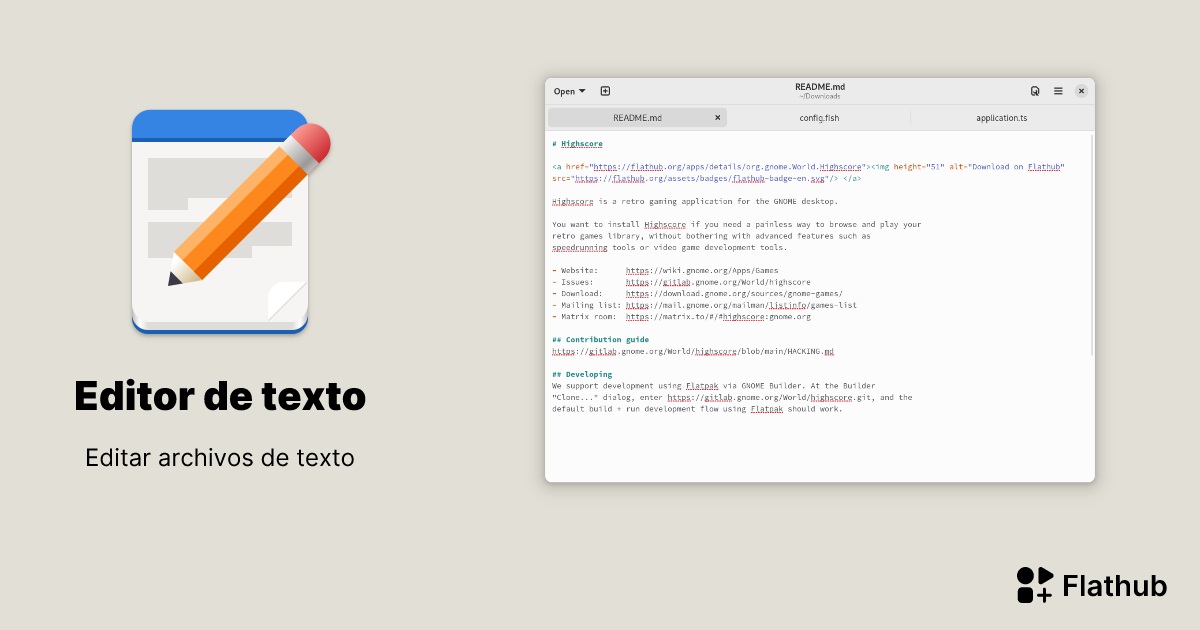Click the document search magnifier icon
The width and height of the screenshot is (1200, 630).
coord(1035,90)
